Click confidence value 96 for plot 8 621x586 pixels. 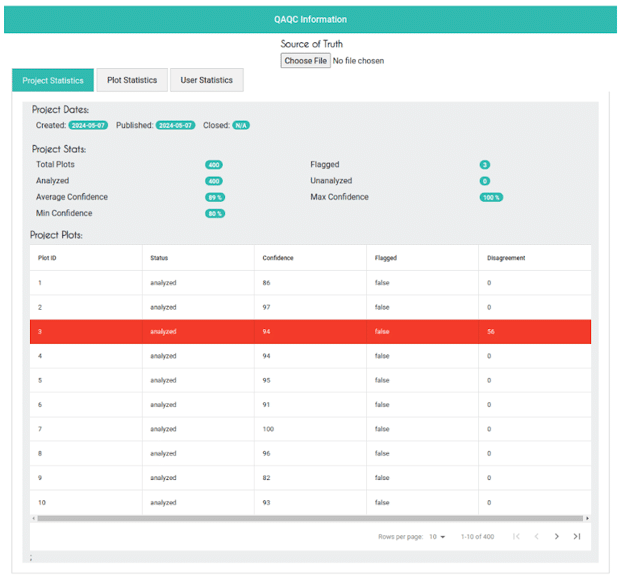266,453
